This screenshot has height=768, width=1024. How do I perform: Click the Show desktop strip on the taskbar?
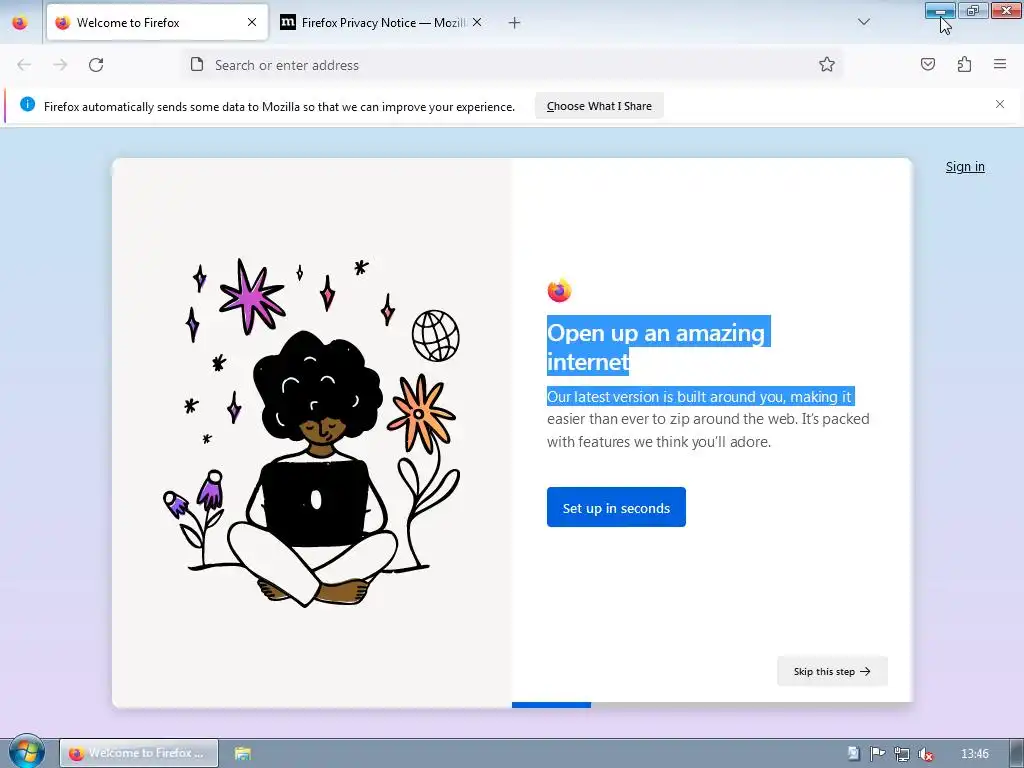[x=1017, y=753]
